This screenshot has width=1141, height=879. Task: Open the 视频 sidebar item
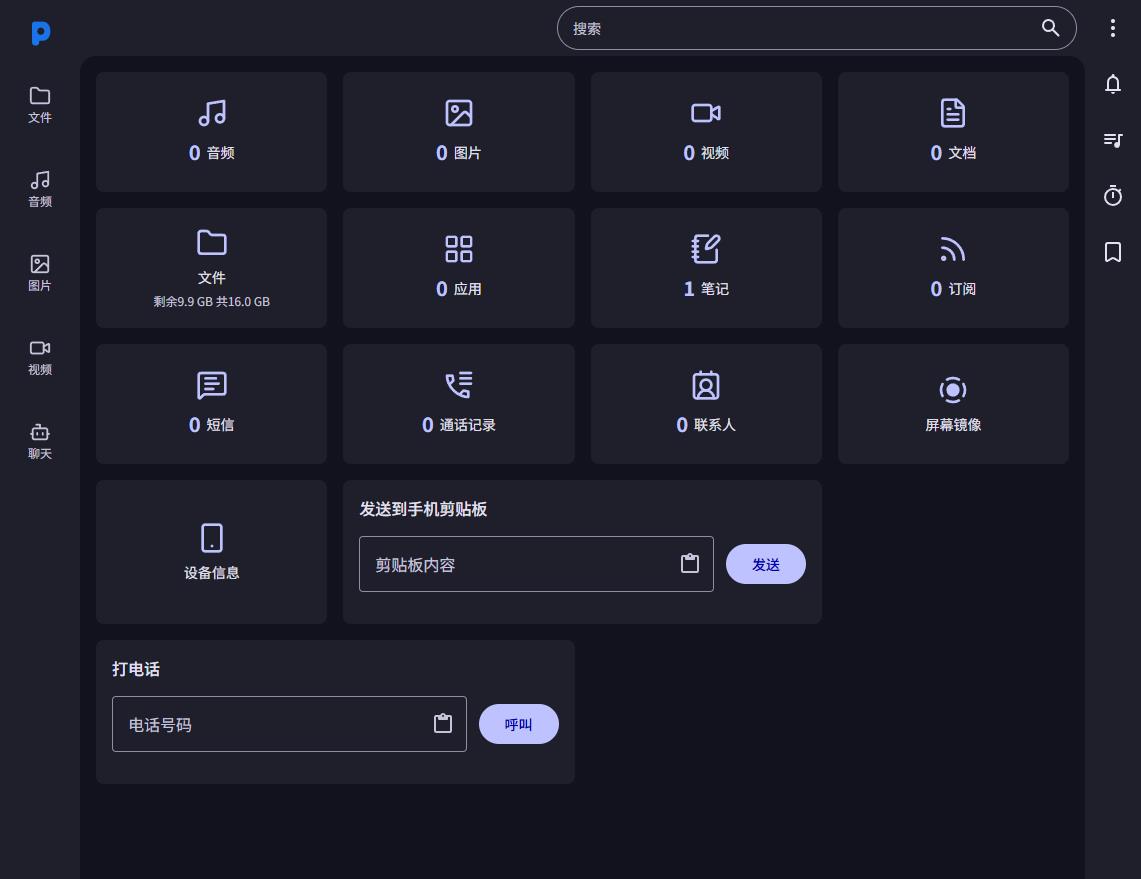coord(40,357)
